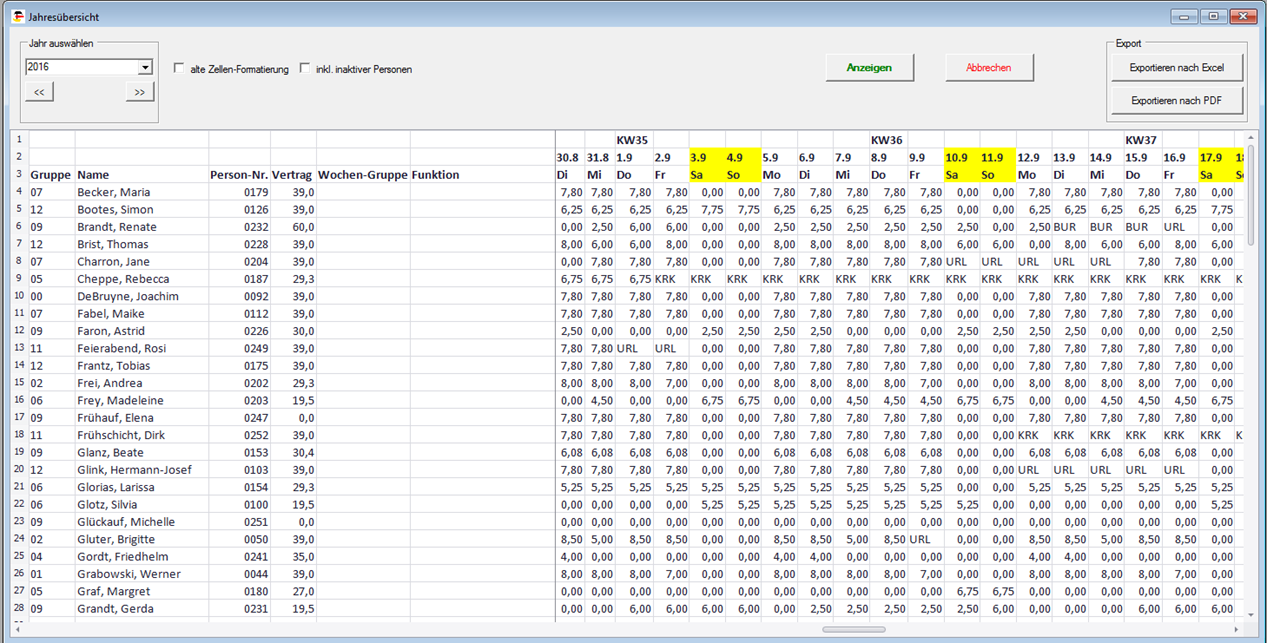Screen dimensions: 1267x643
Task: Close the Jahresübersicht window
Action: tap(1243, 17)
